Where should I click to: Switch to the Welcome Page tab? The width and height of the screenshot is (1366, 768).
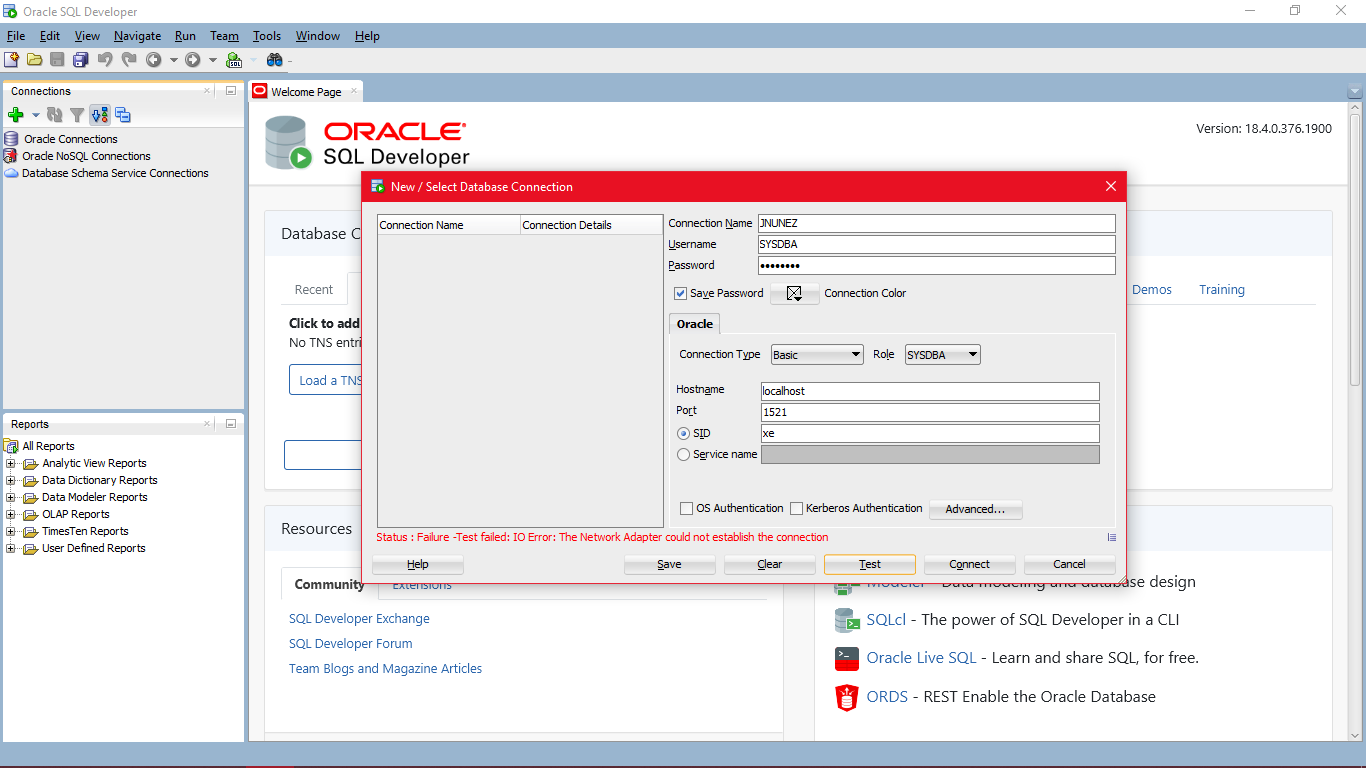[306, 91]
